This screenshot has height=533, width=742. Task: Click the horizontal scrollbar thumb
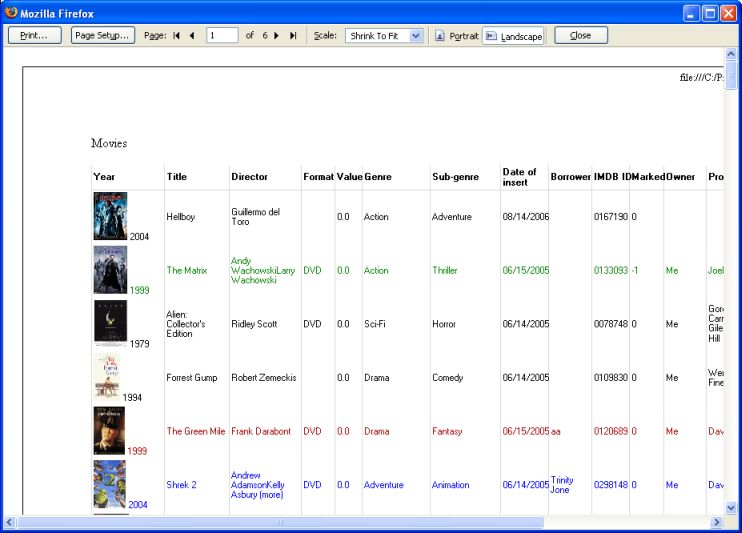click(280, 522)
